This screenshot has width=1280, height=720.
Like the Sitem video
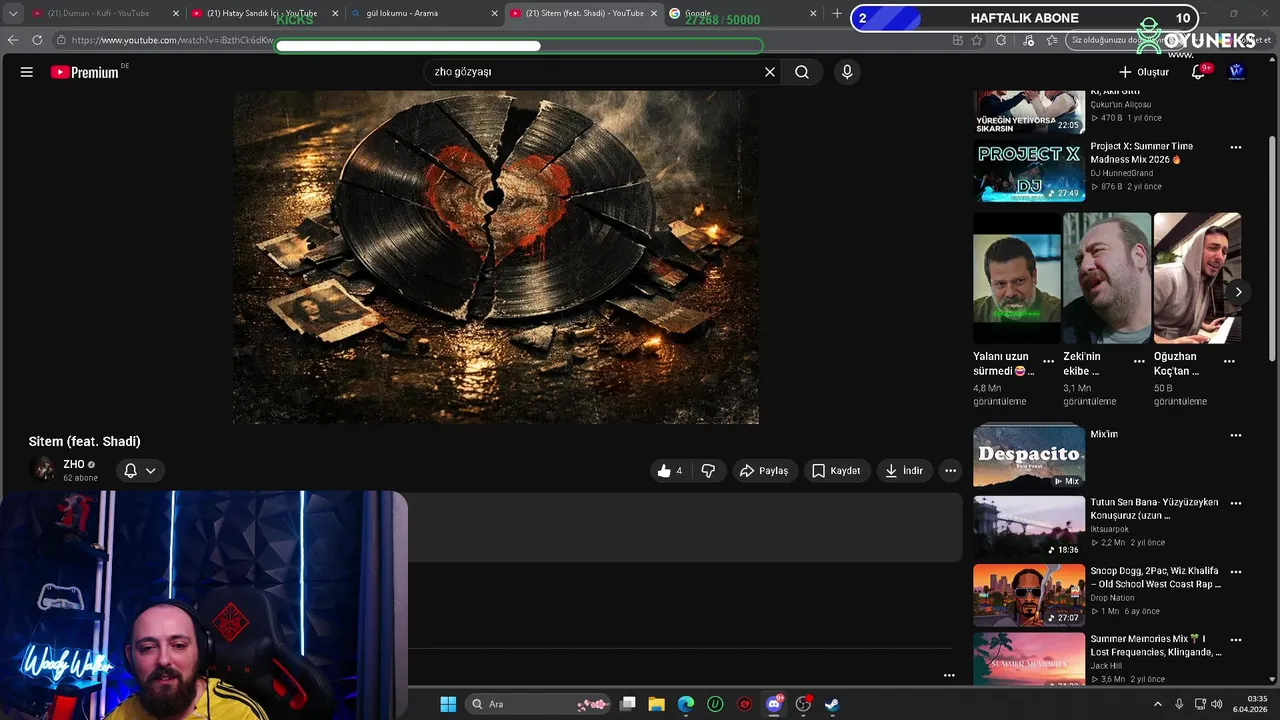coord(670,470)
